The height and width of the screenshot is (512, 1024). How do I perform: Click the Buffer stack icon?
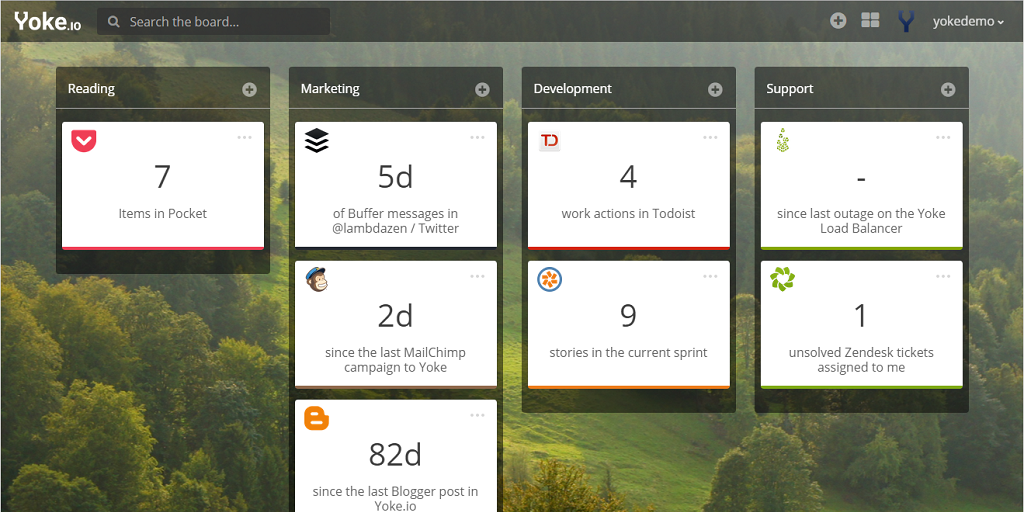click(317, 141)
